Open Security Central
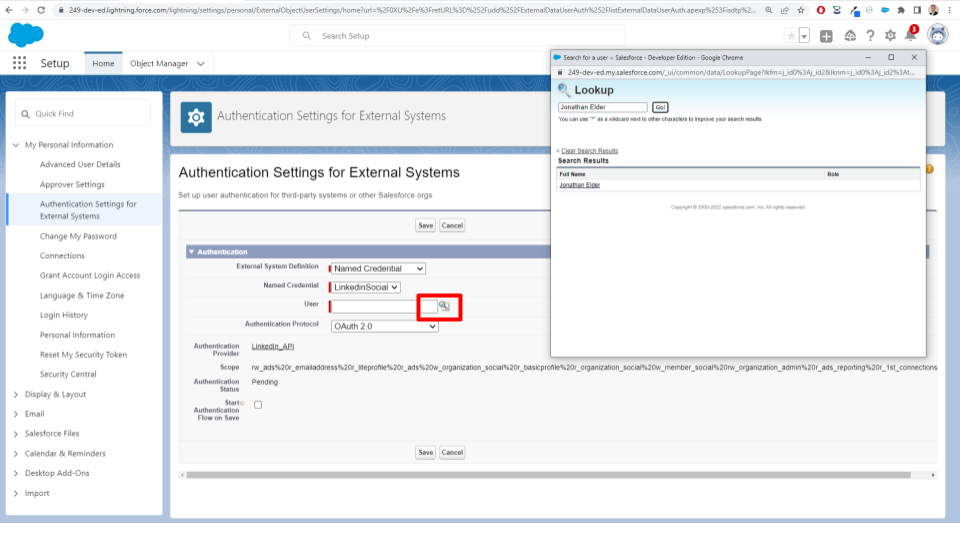 click(68, 374)
